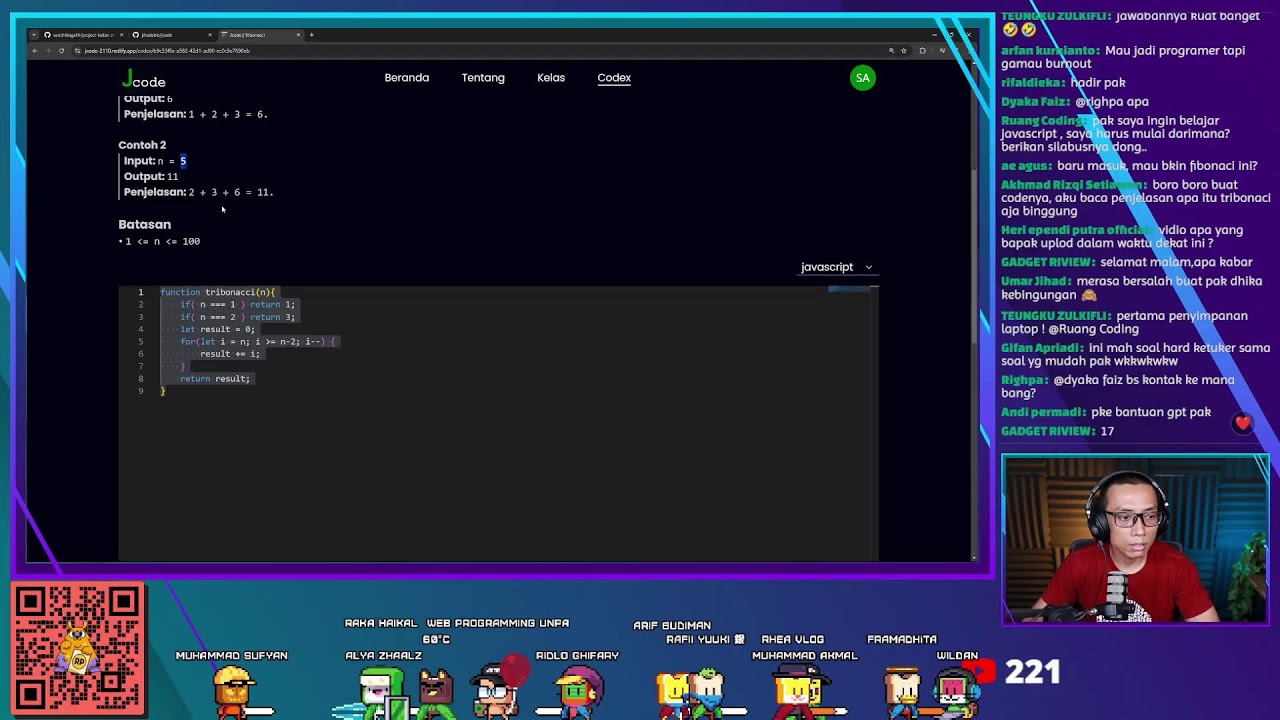1280x720 pixels.
Task: Click Andi permadi's chat message
Action: [x=1106, y=412]
